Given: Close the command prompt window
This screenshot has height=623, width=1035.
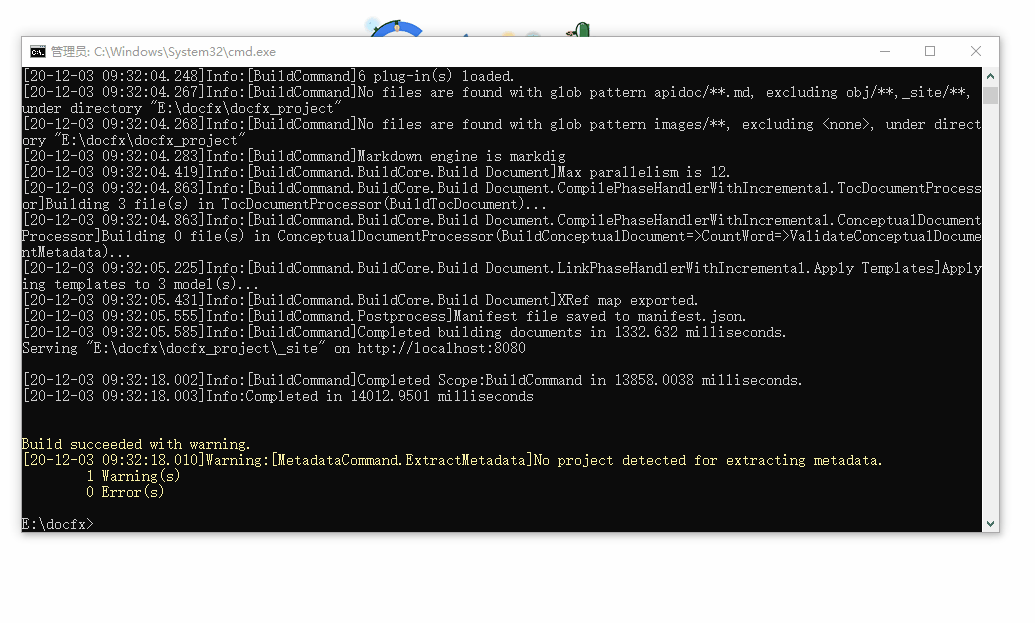Looking at the screenshot, I should click(976, 52).
